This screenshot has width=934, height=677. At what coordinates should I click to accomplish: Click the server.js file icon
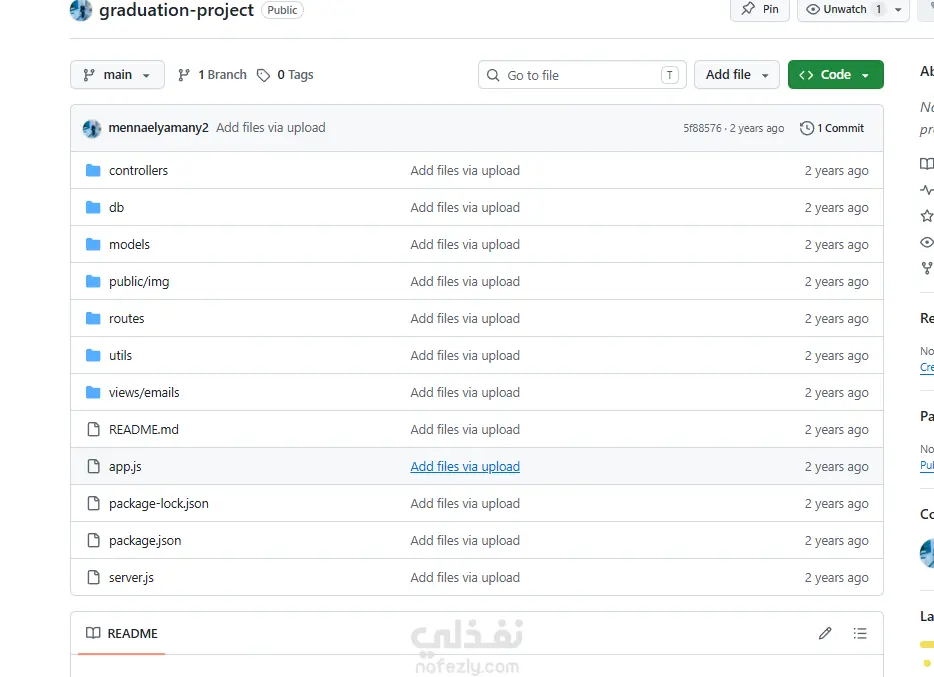[94, 578]
